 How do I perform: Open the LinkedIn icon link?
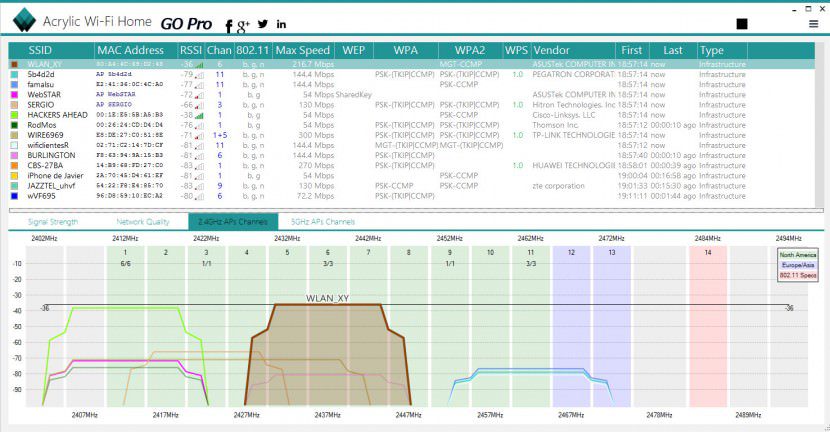(281, 24)
